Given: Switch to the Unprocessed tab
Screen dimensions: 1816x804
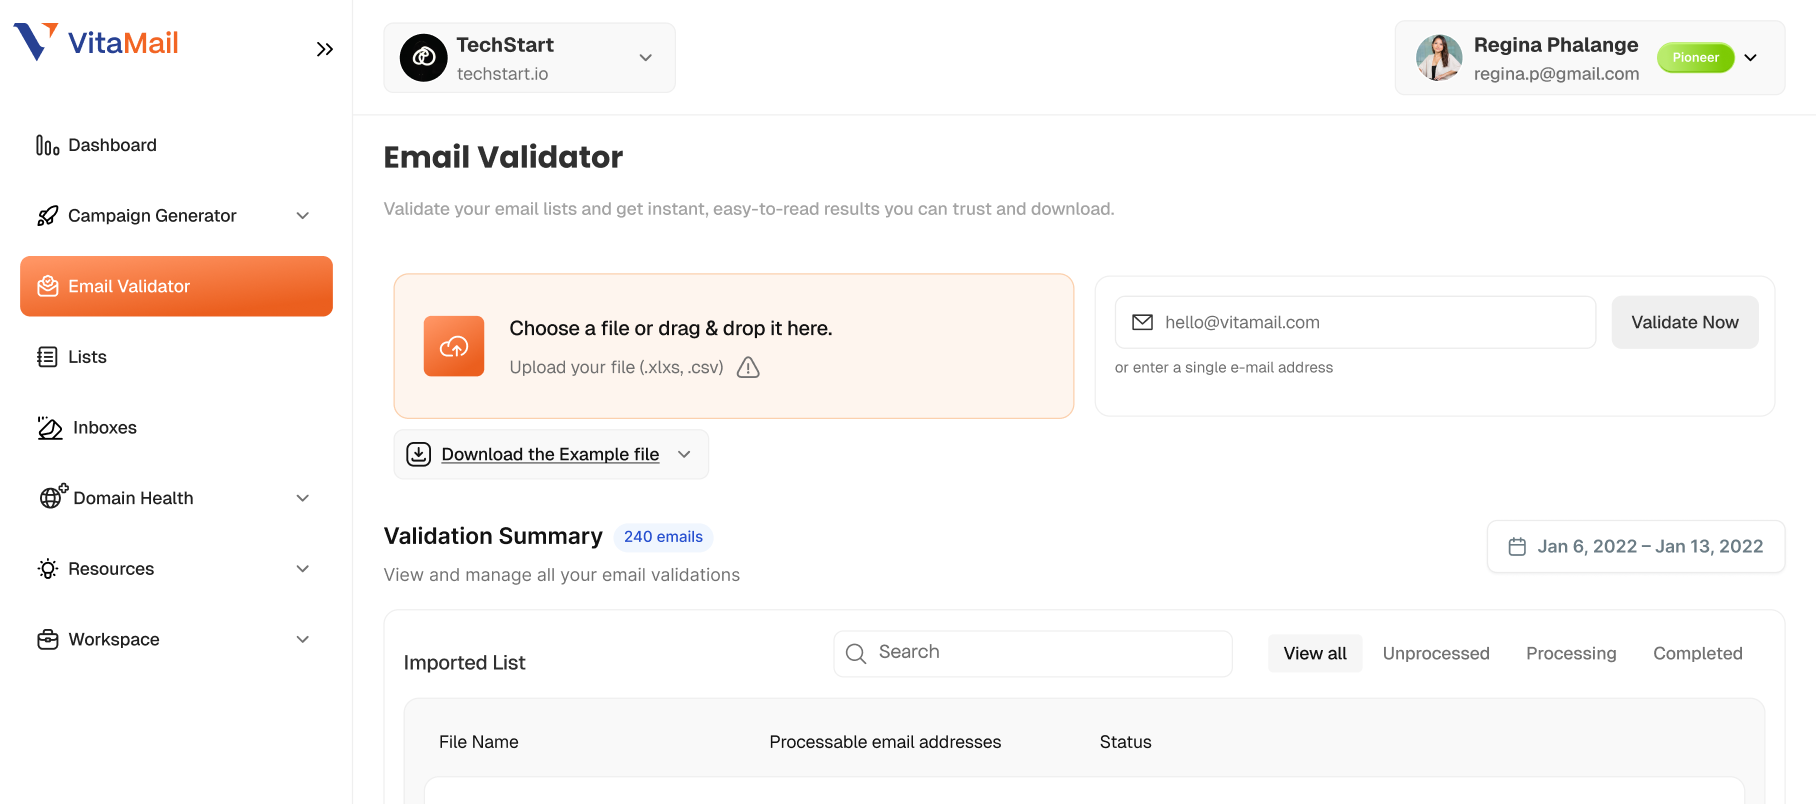Looking at the screenshot, I should [1436, 653].
